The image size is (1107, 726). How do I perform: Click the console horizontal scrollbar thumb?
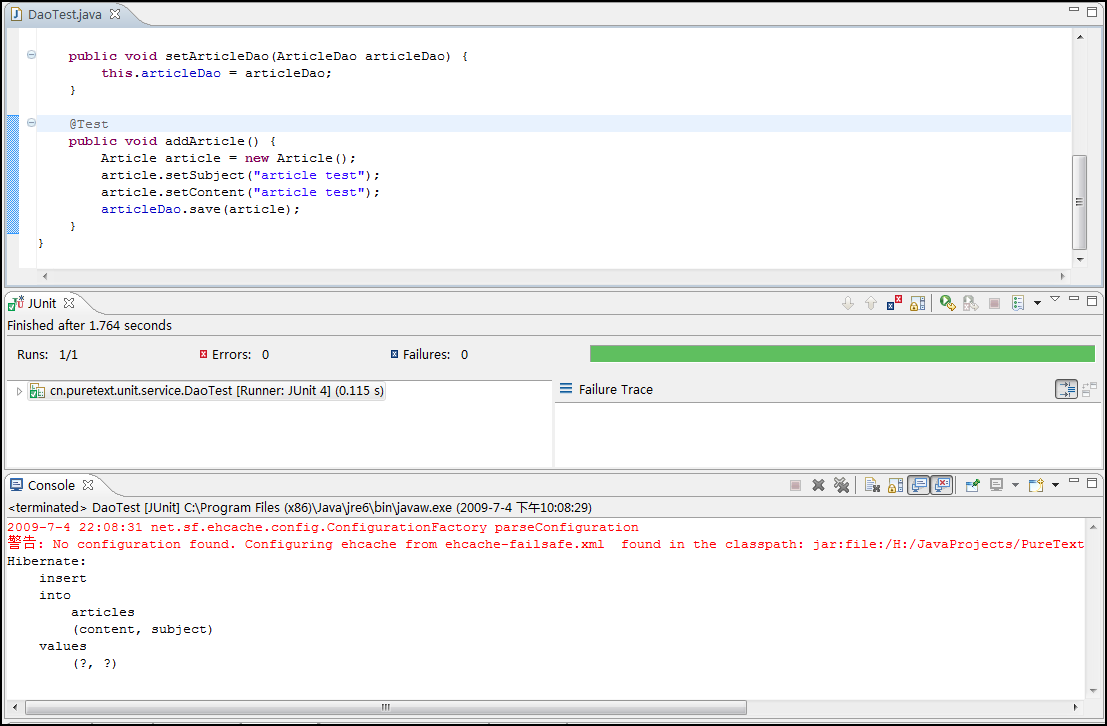click(385, 707)
